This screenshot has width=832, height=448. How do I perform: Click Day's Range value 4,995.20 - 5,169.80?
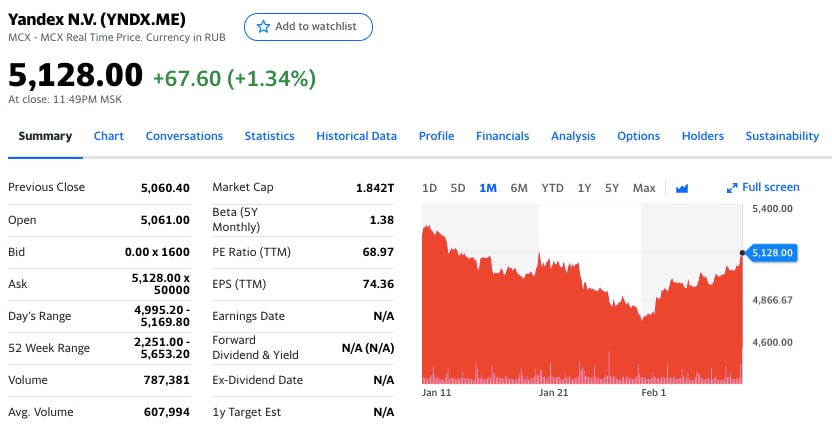pos(162,316)
